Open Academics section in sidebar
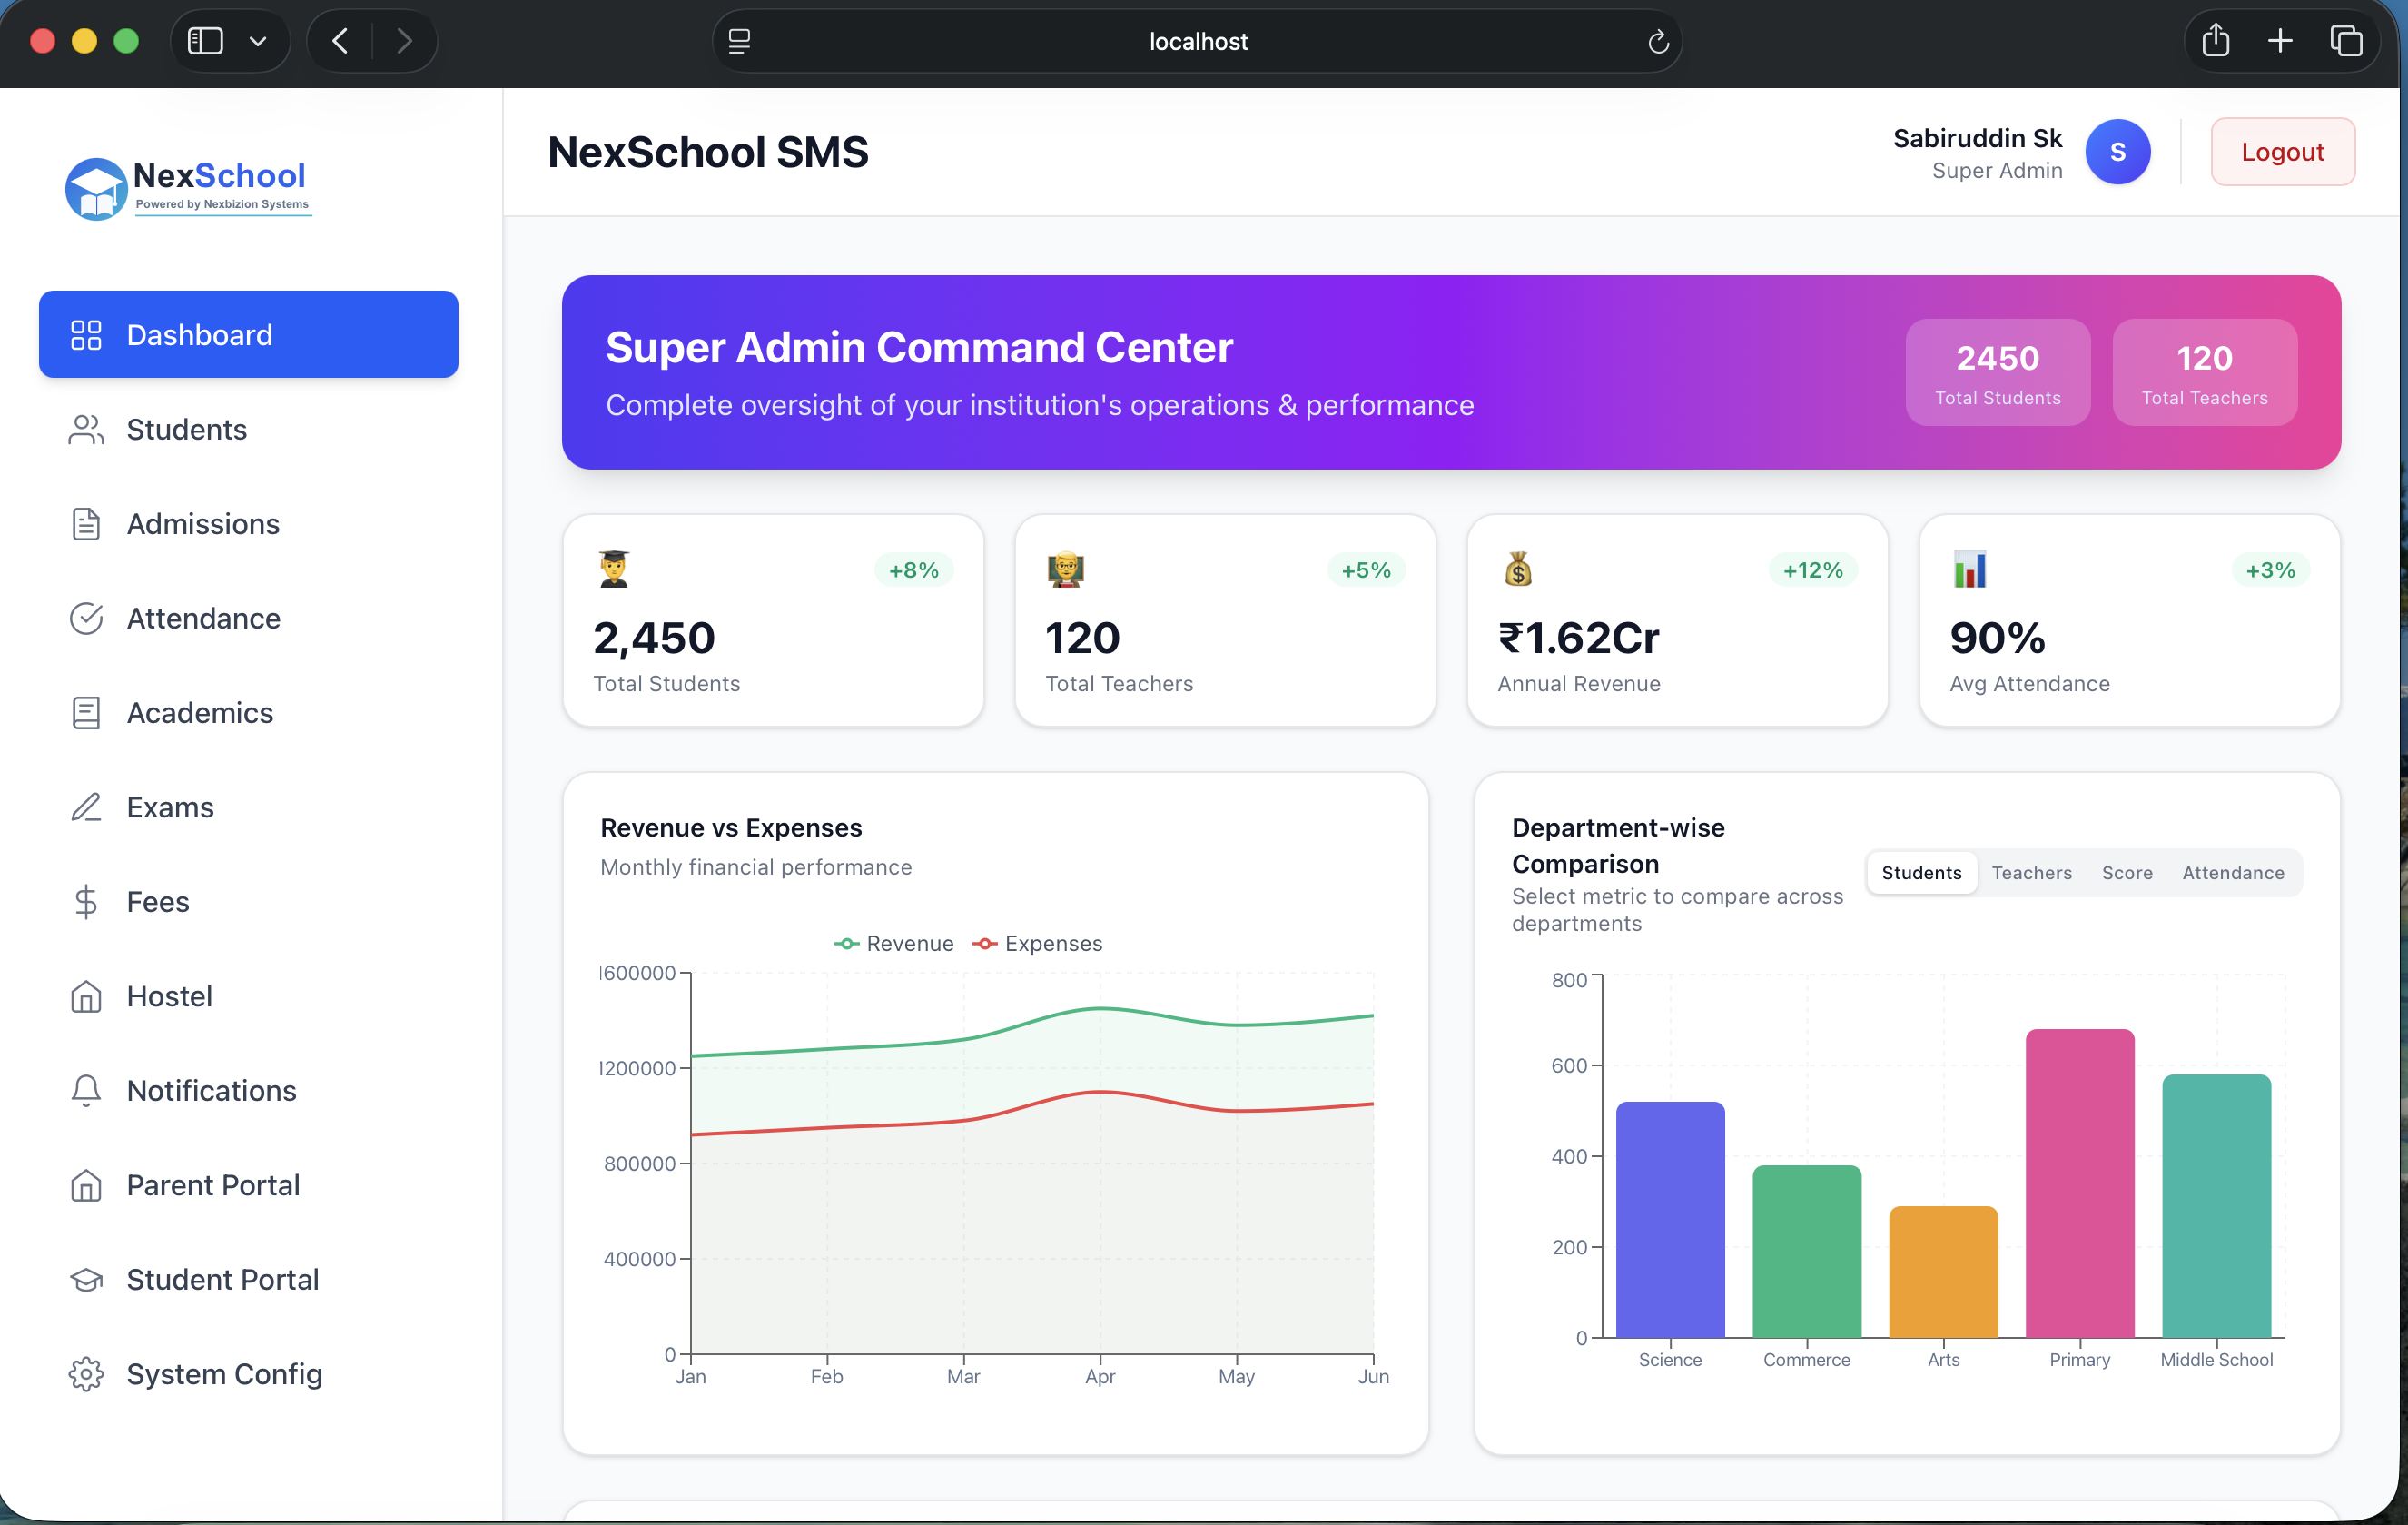The image size is (2408, 1525). point(248,713)
